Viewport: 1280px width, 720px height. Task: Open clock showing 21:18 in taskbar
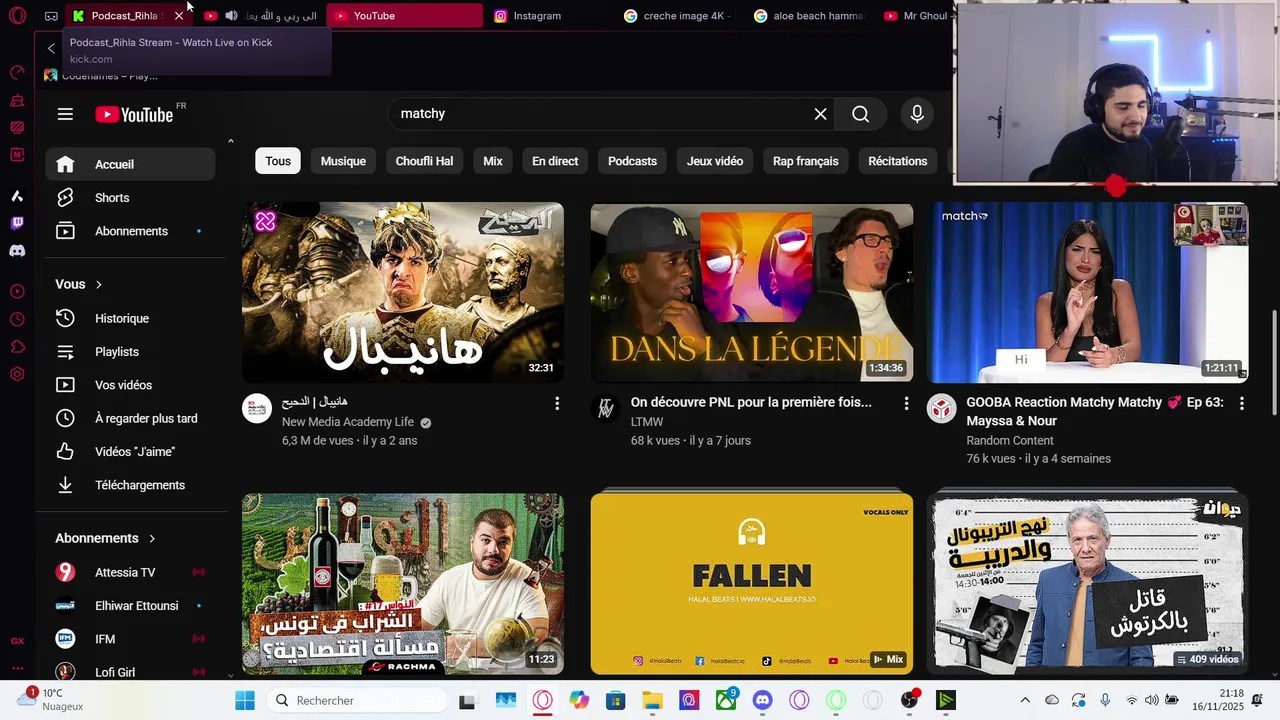tap(1218, 700)
